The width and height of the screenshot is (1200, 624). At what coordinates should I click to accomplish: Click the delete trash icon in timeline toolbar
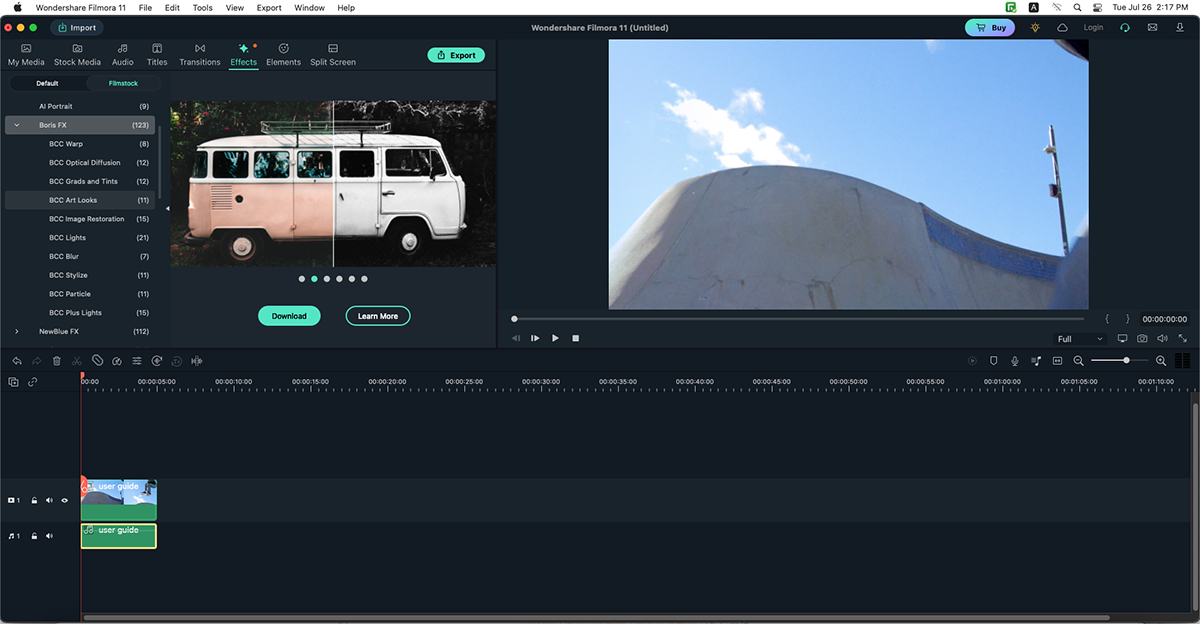57,360
